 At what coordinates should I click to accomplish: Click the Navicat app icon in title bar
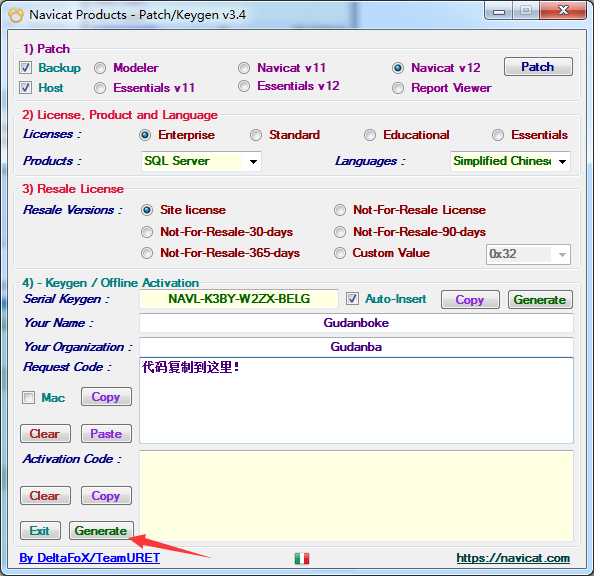click(x=16, y=15)
